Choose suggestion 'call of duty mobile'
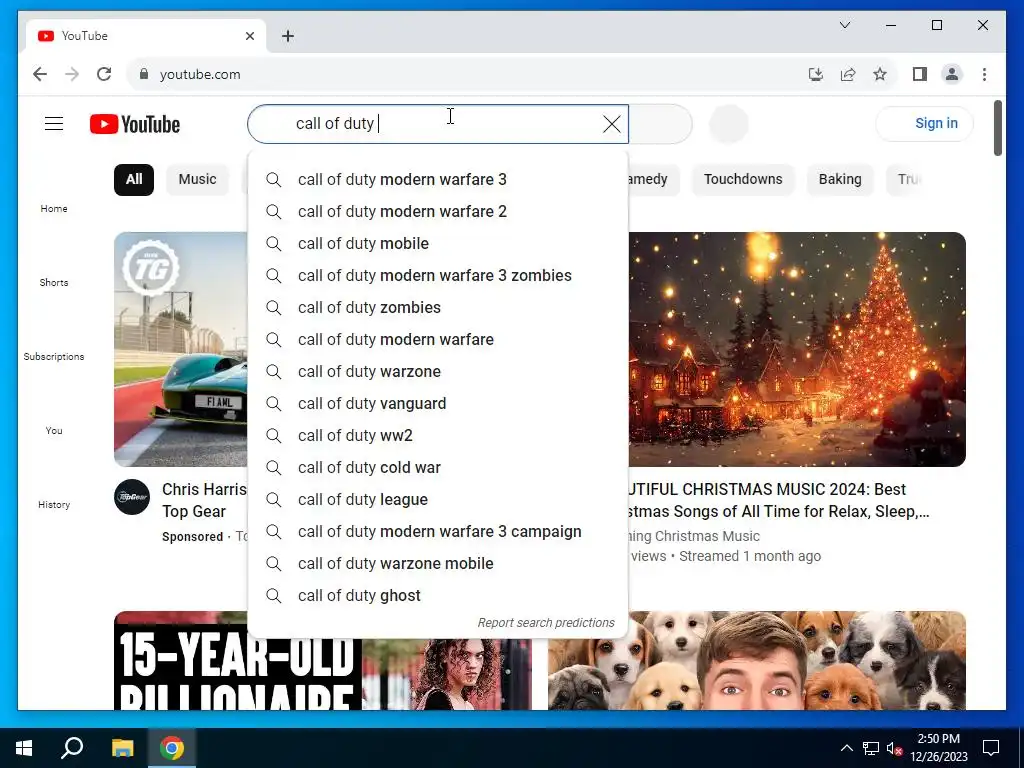Screen dimensions: 1024x768 click(x=438, y=244)
